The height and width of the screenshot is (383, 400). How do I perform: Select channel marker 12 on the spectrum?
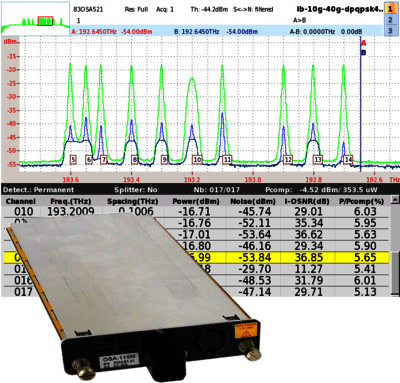tap(288, 160)
